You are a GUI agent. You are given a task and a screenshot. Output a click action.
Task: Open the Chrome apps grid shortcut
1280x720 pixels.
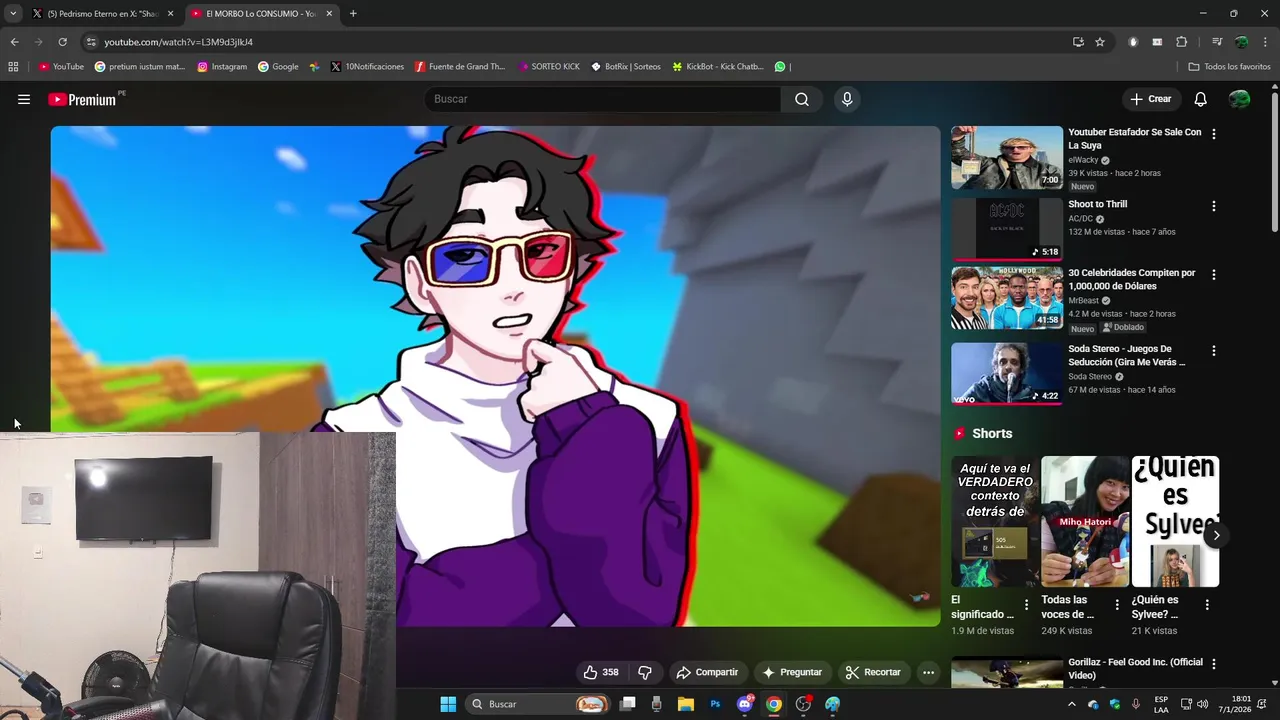point(13,66)
